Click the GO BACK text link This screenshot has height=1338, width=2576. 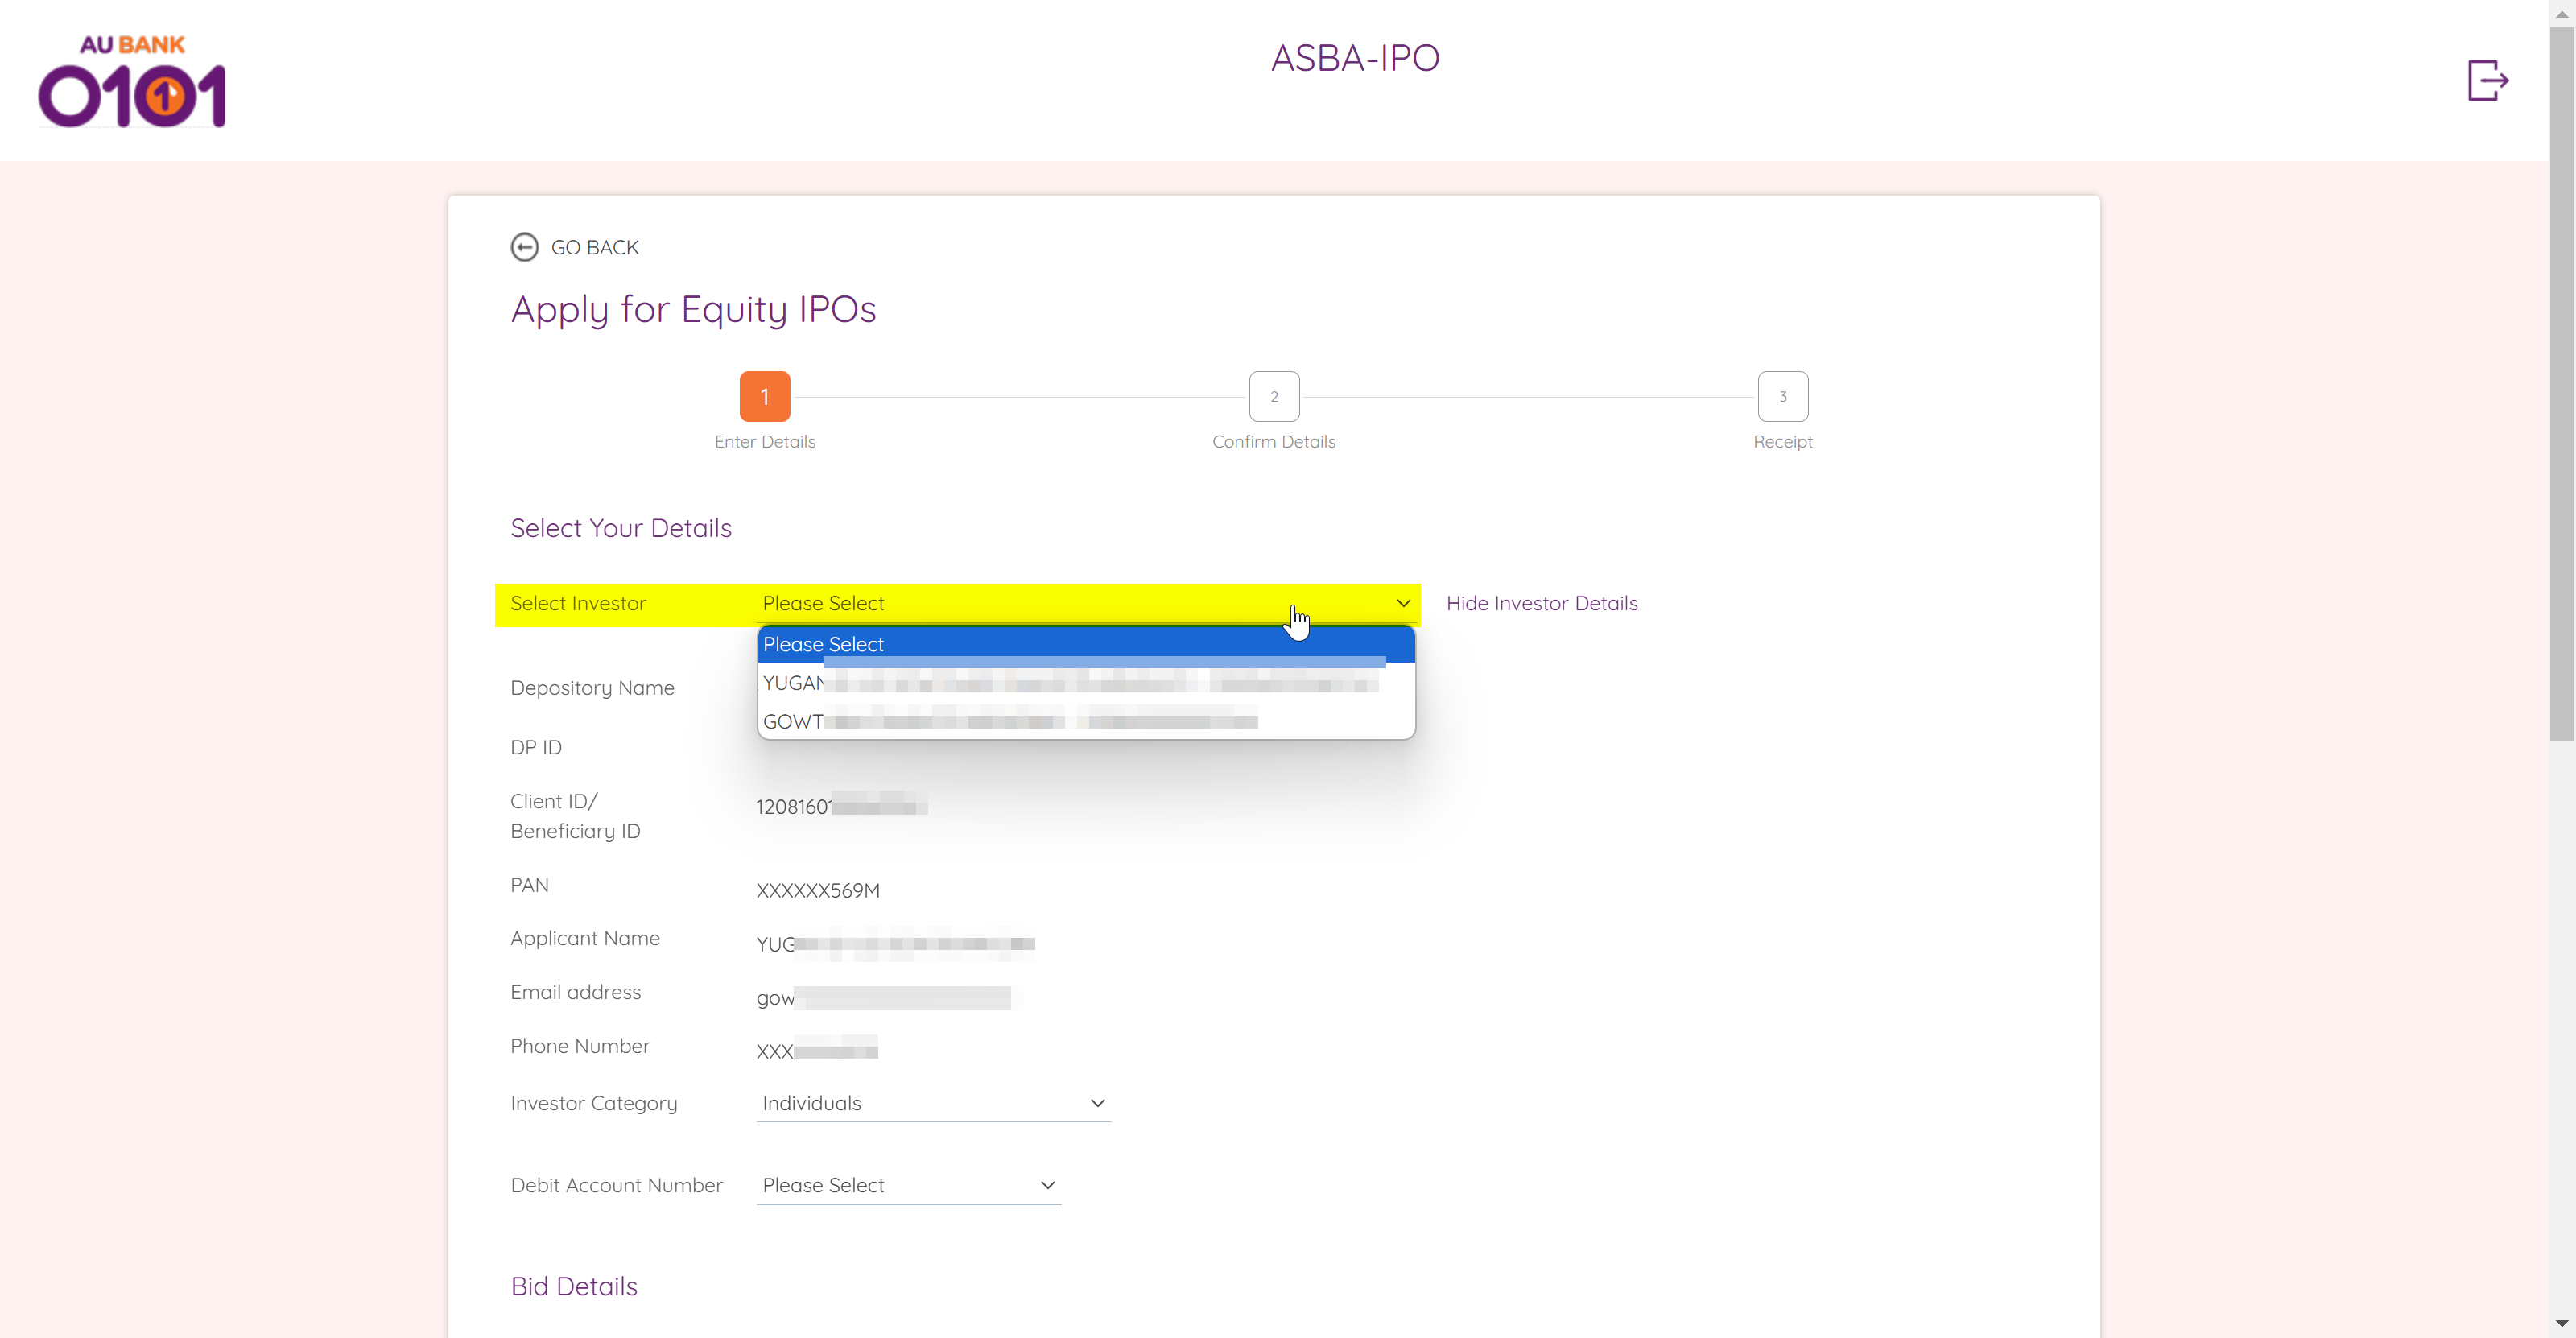tap(594, 247)
